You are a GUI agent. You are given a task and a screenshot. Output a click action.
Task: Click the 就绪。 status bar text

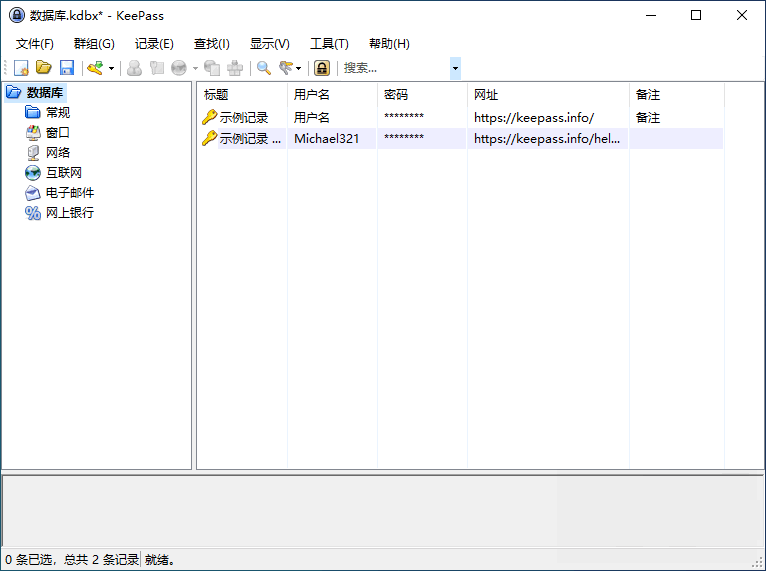pos(159,560)
